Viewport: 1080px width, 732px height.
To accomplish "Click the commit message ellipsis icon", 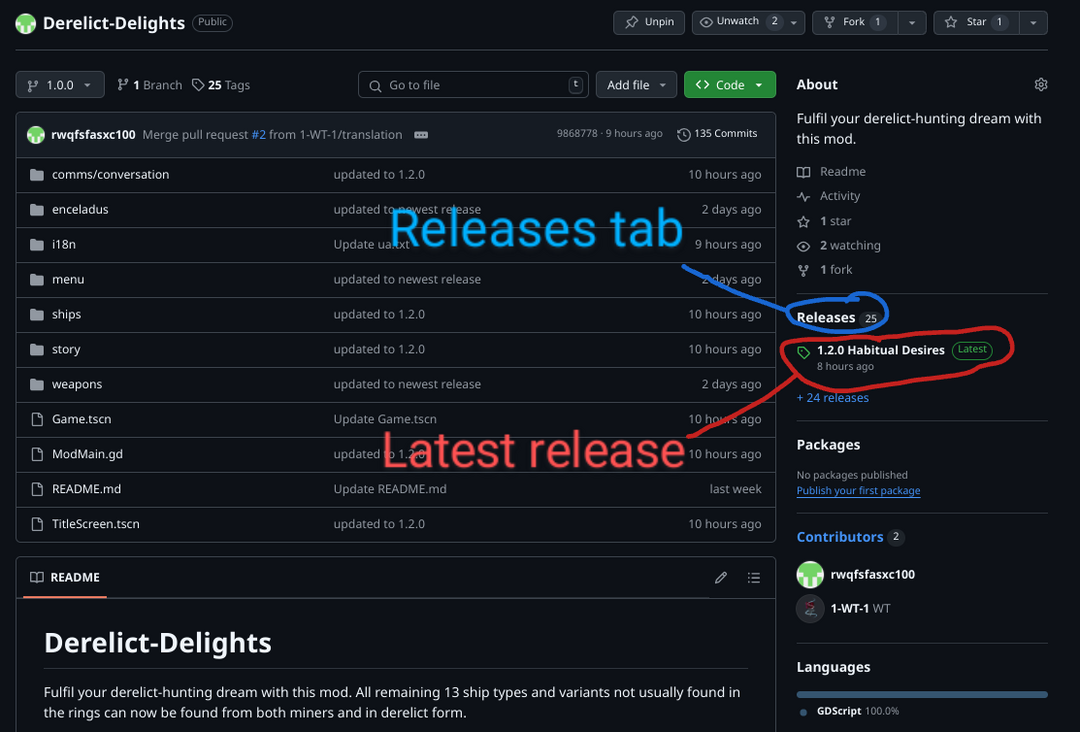I will point(421,135).
